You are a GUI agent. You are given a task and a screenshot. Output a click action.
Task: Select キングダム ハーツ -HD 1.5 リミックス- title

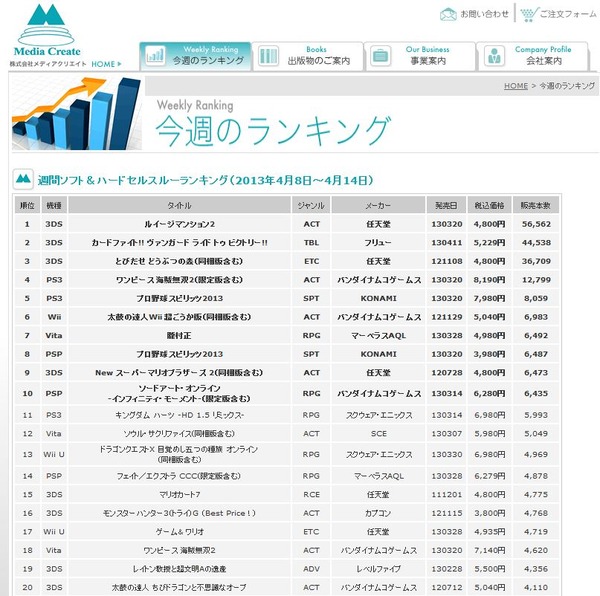(x=179, y=415)
